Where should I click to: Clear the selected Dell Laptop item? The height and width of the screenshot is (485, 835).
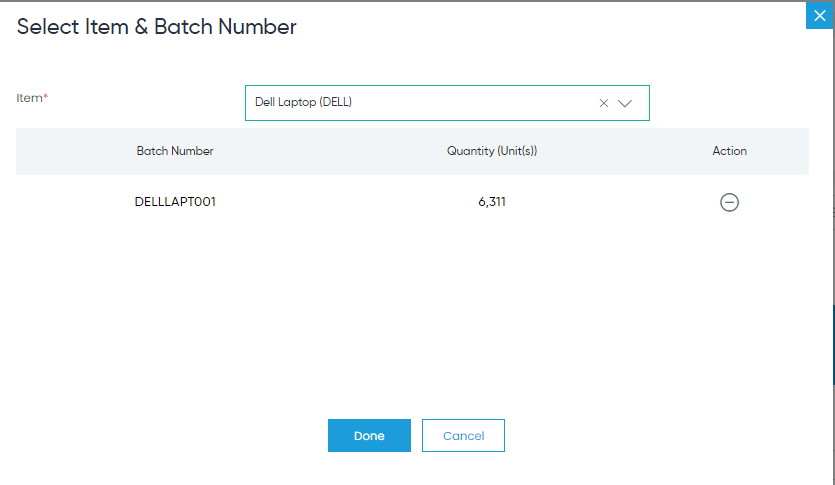[603, 103]
